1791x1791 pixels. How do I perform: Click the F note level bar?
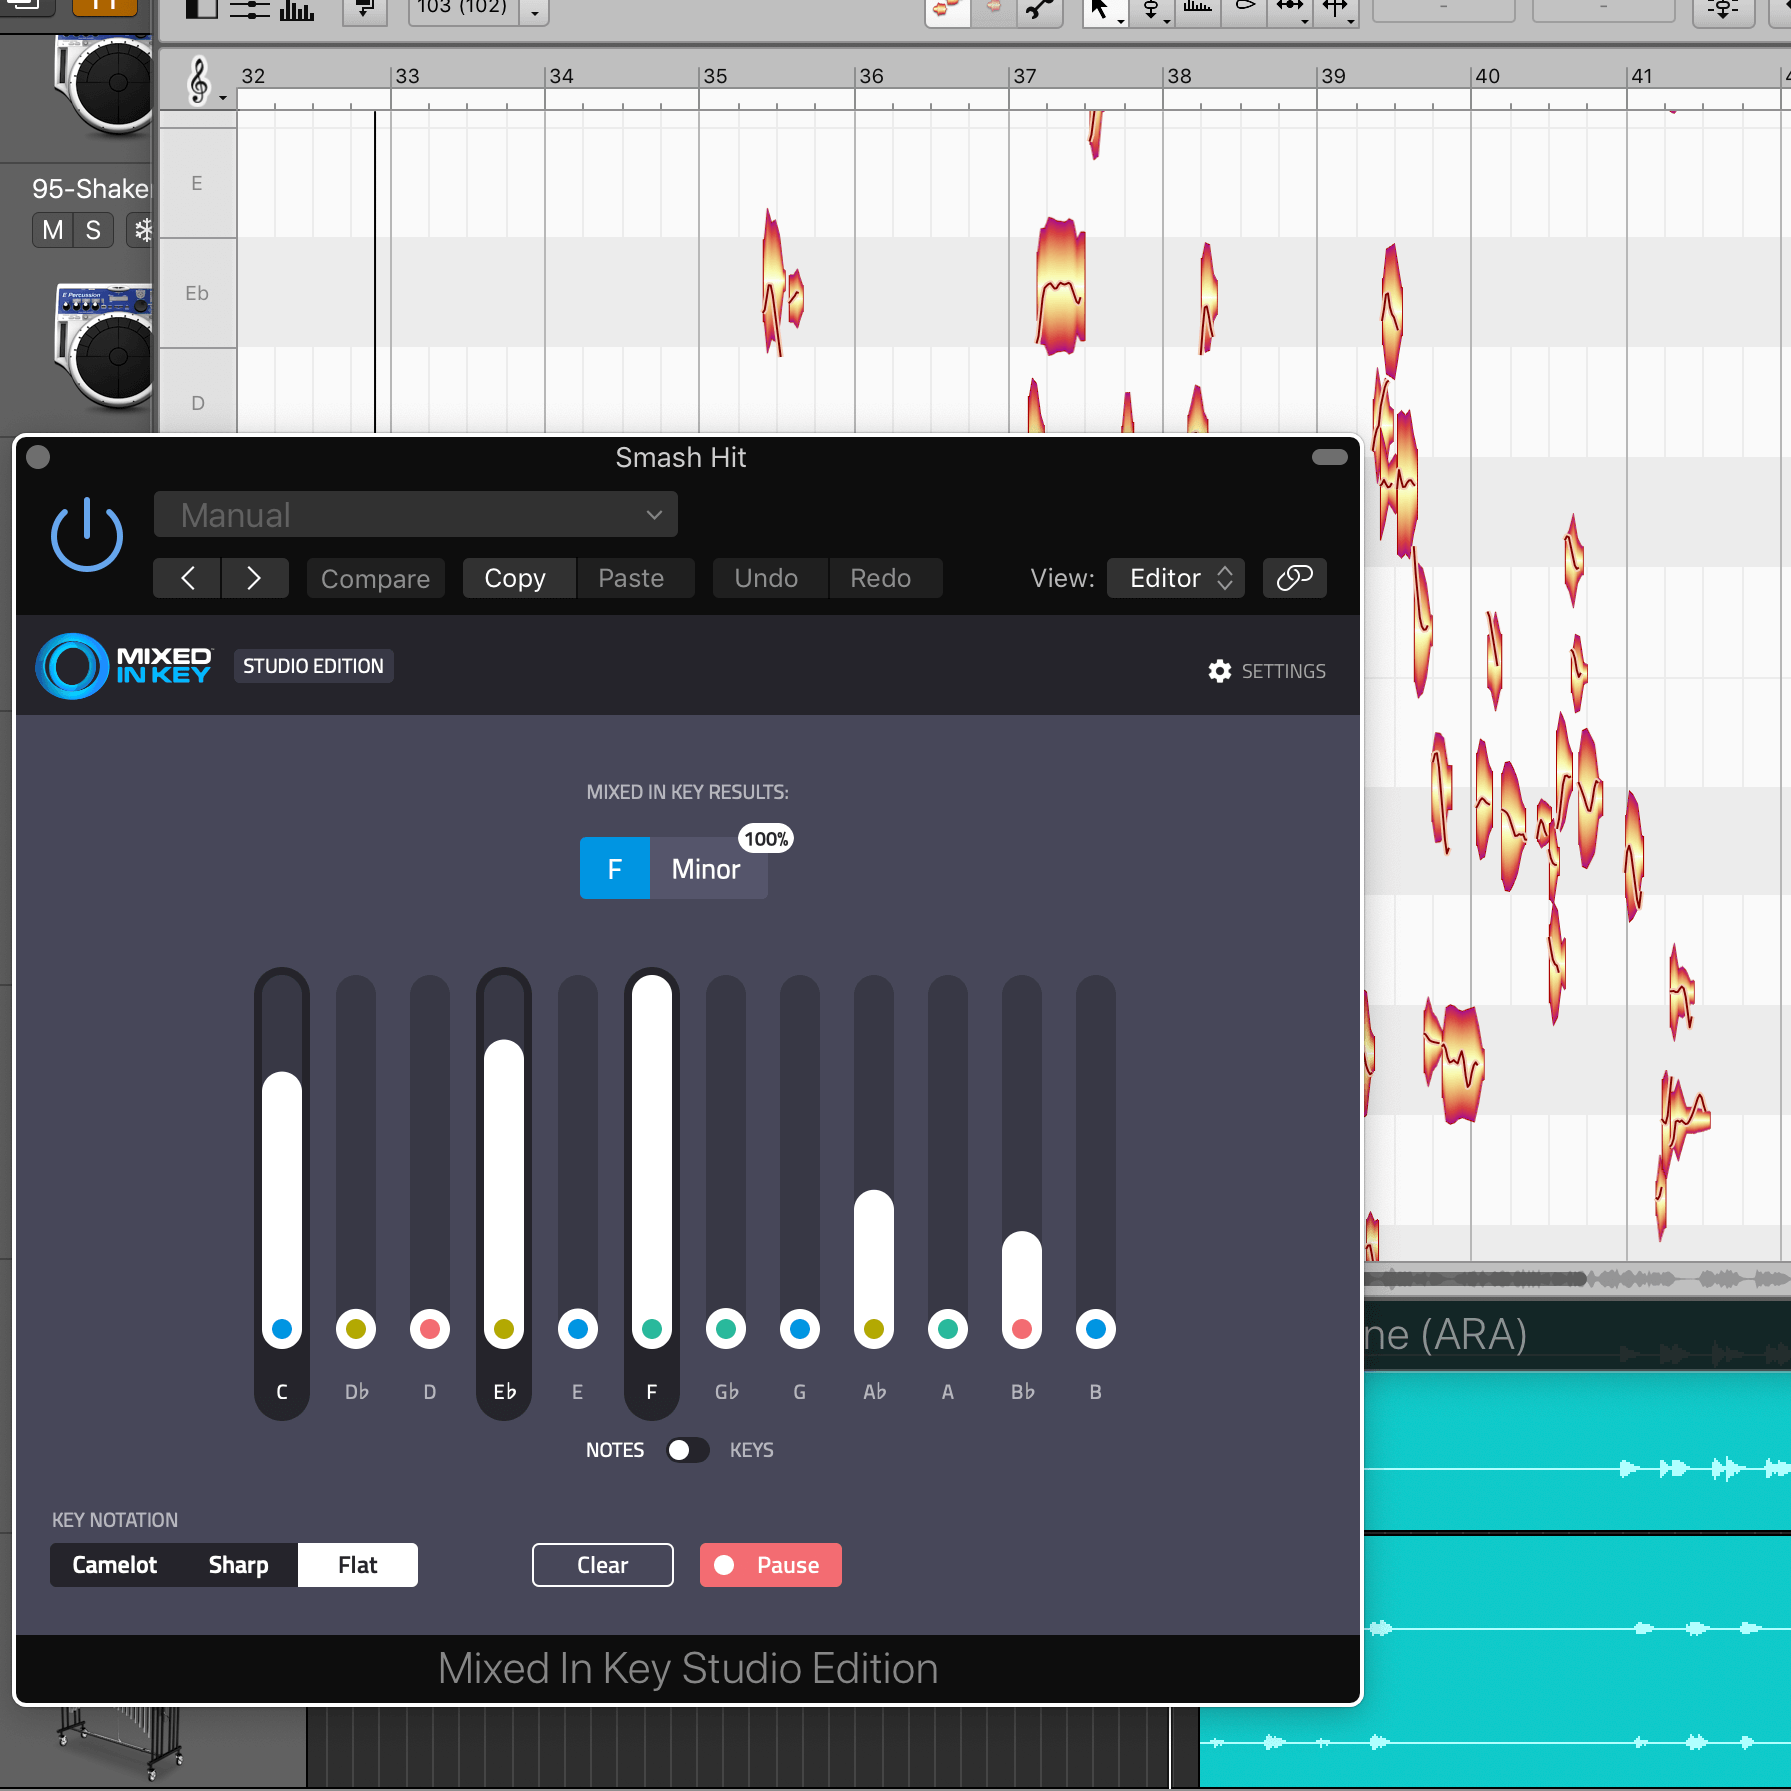652,1150
